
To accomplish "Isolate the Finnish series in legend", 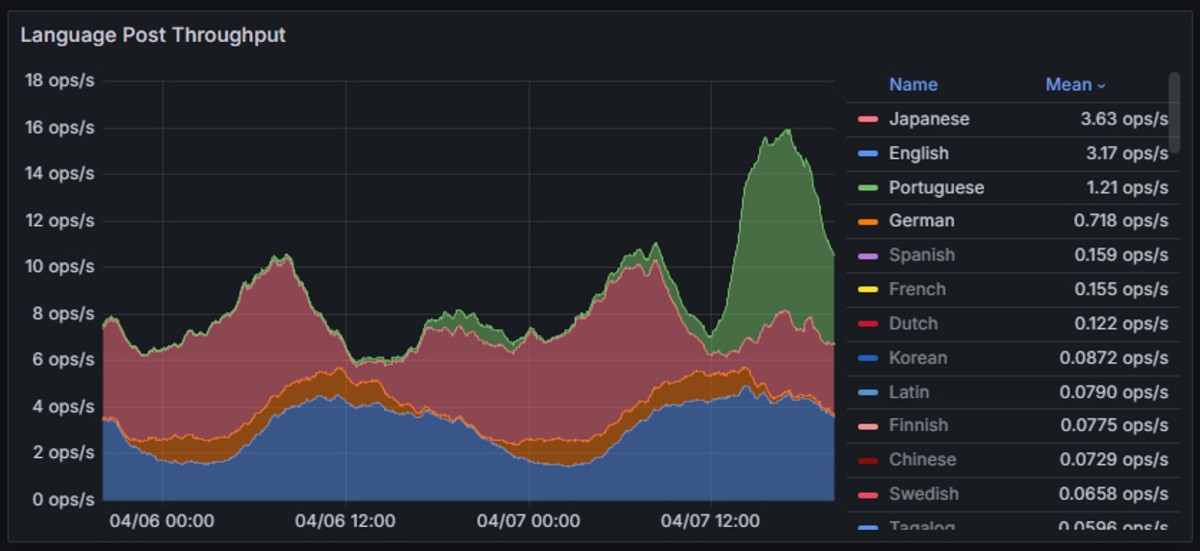I will coord(917,425).
